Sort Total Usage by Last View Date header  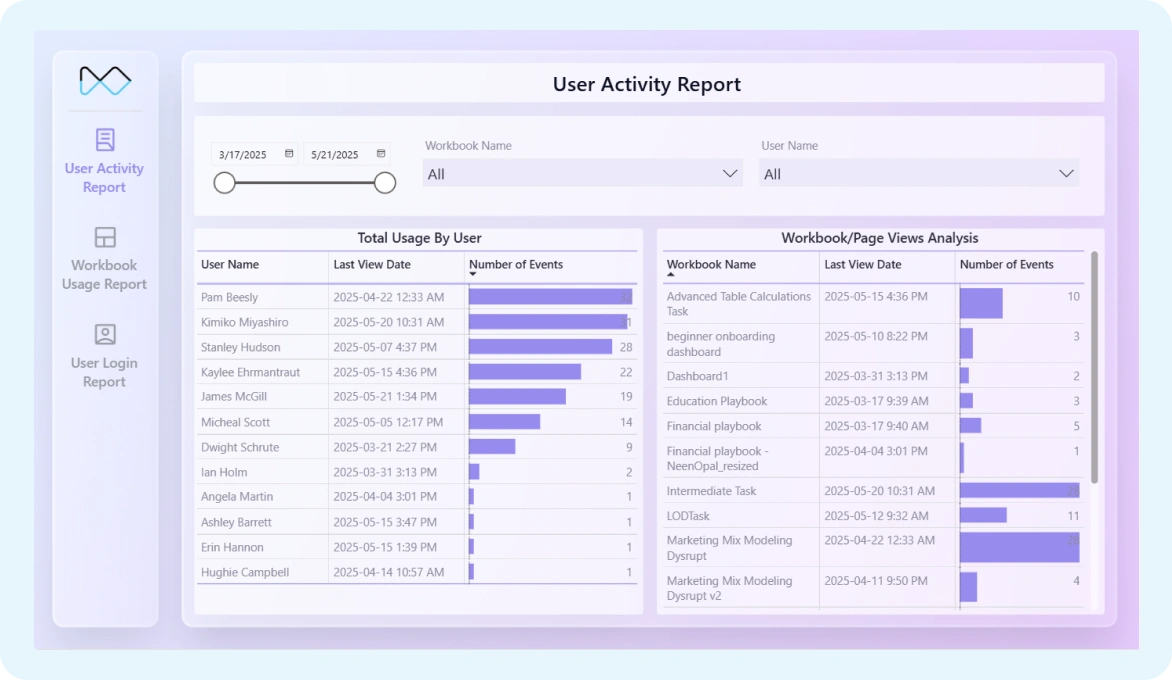click(x=372, y=265)
